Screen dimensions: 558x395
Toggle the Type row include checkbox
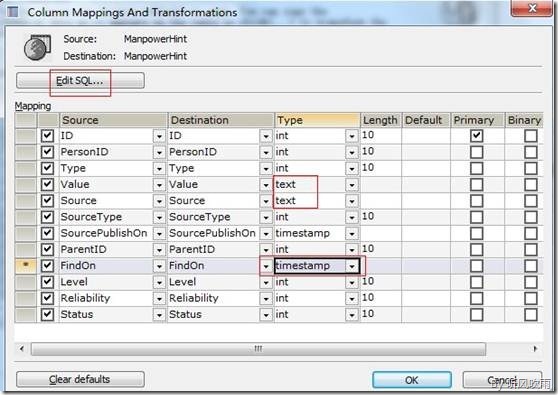[47, 168]
